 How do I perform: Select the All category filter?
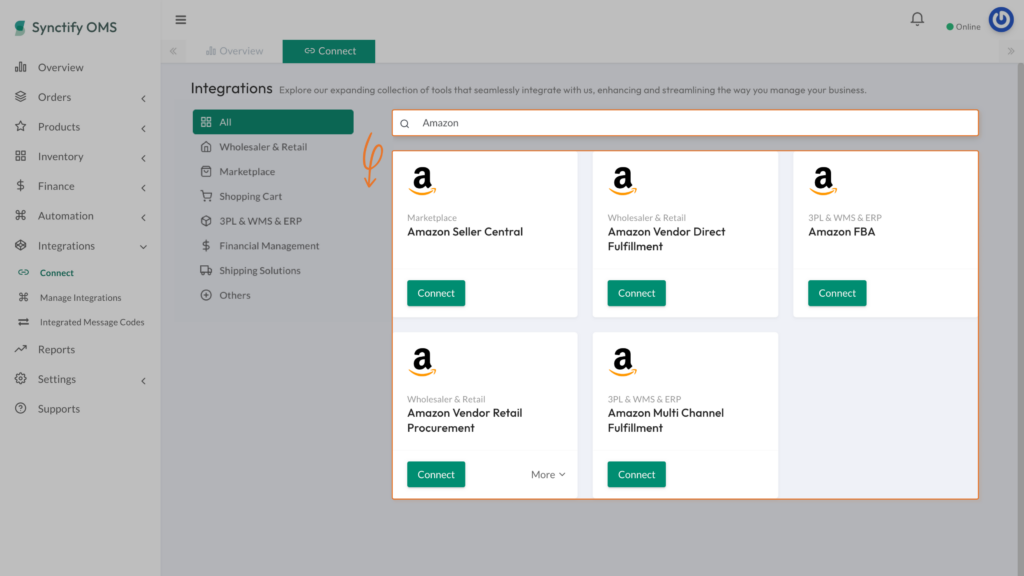(273, 122)
